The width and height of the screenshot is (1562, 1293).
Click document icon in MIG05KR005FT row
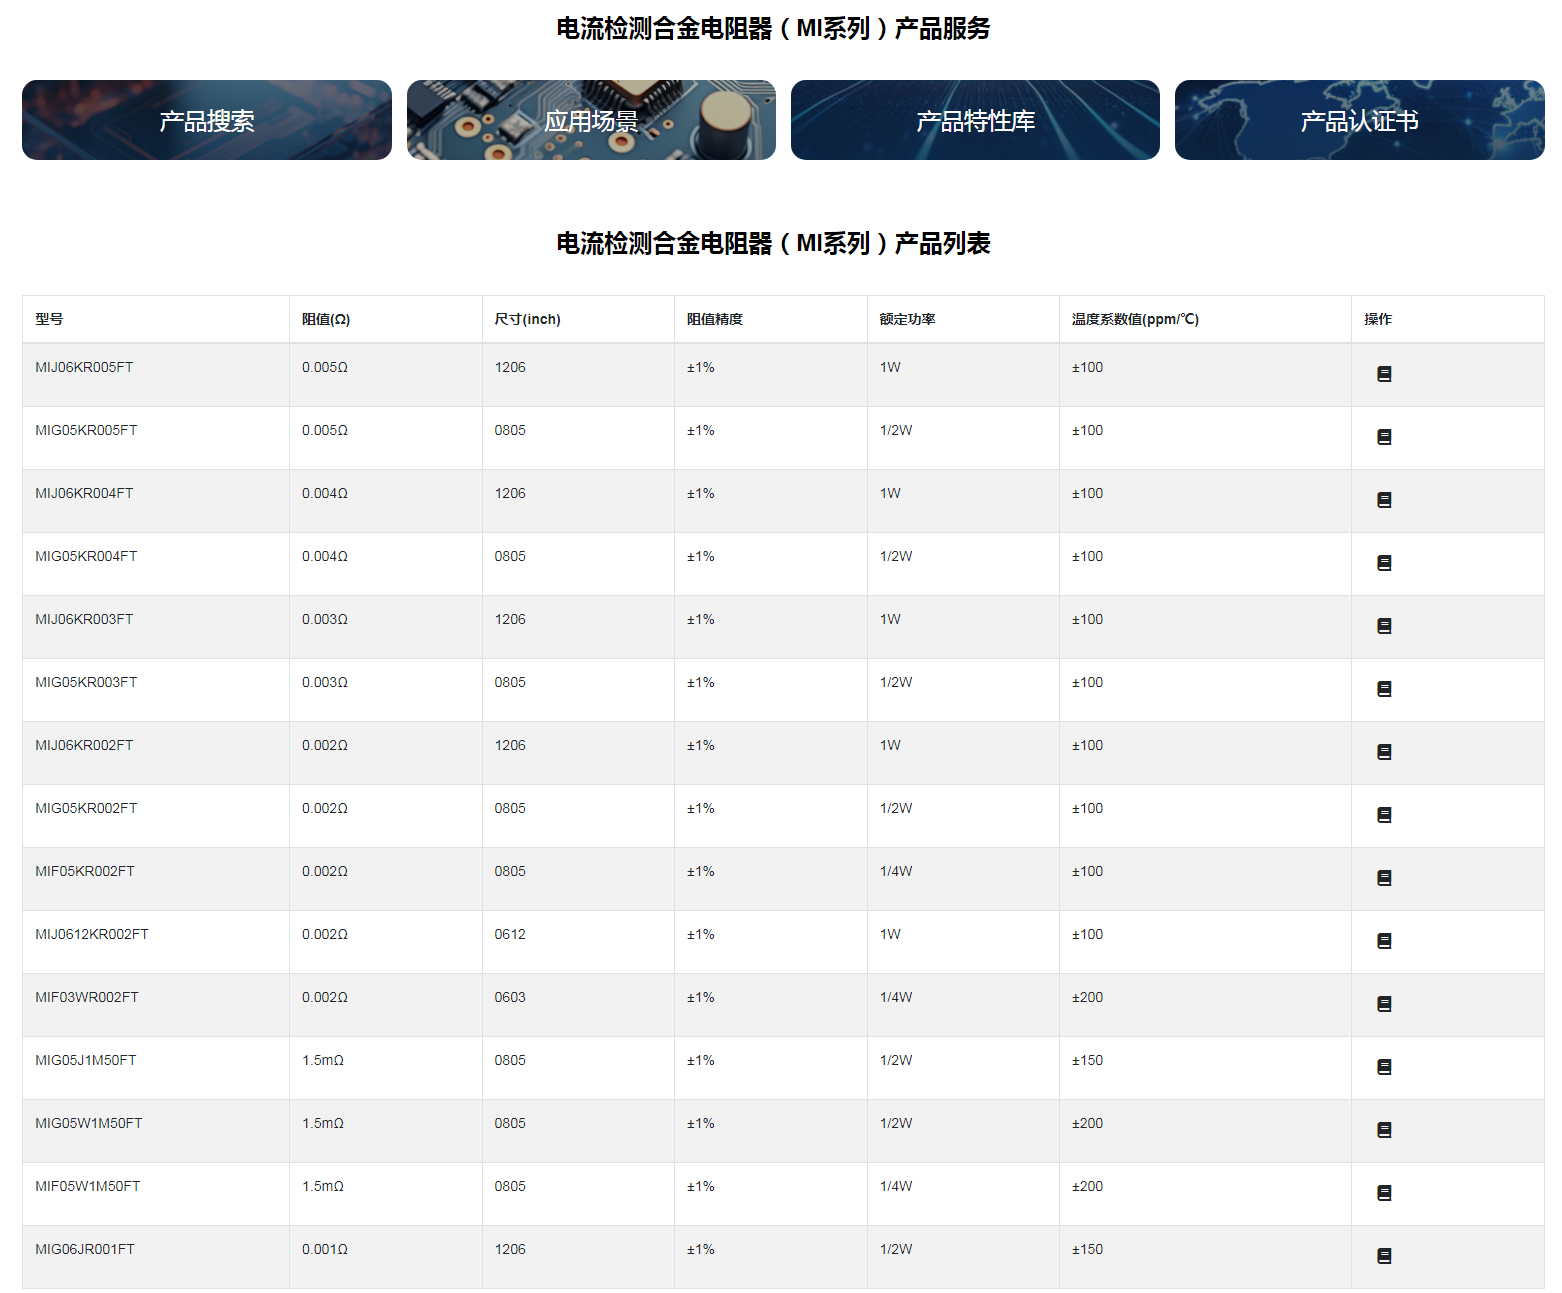pyautogui.click(x=1384, y=437)
